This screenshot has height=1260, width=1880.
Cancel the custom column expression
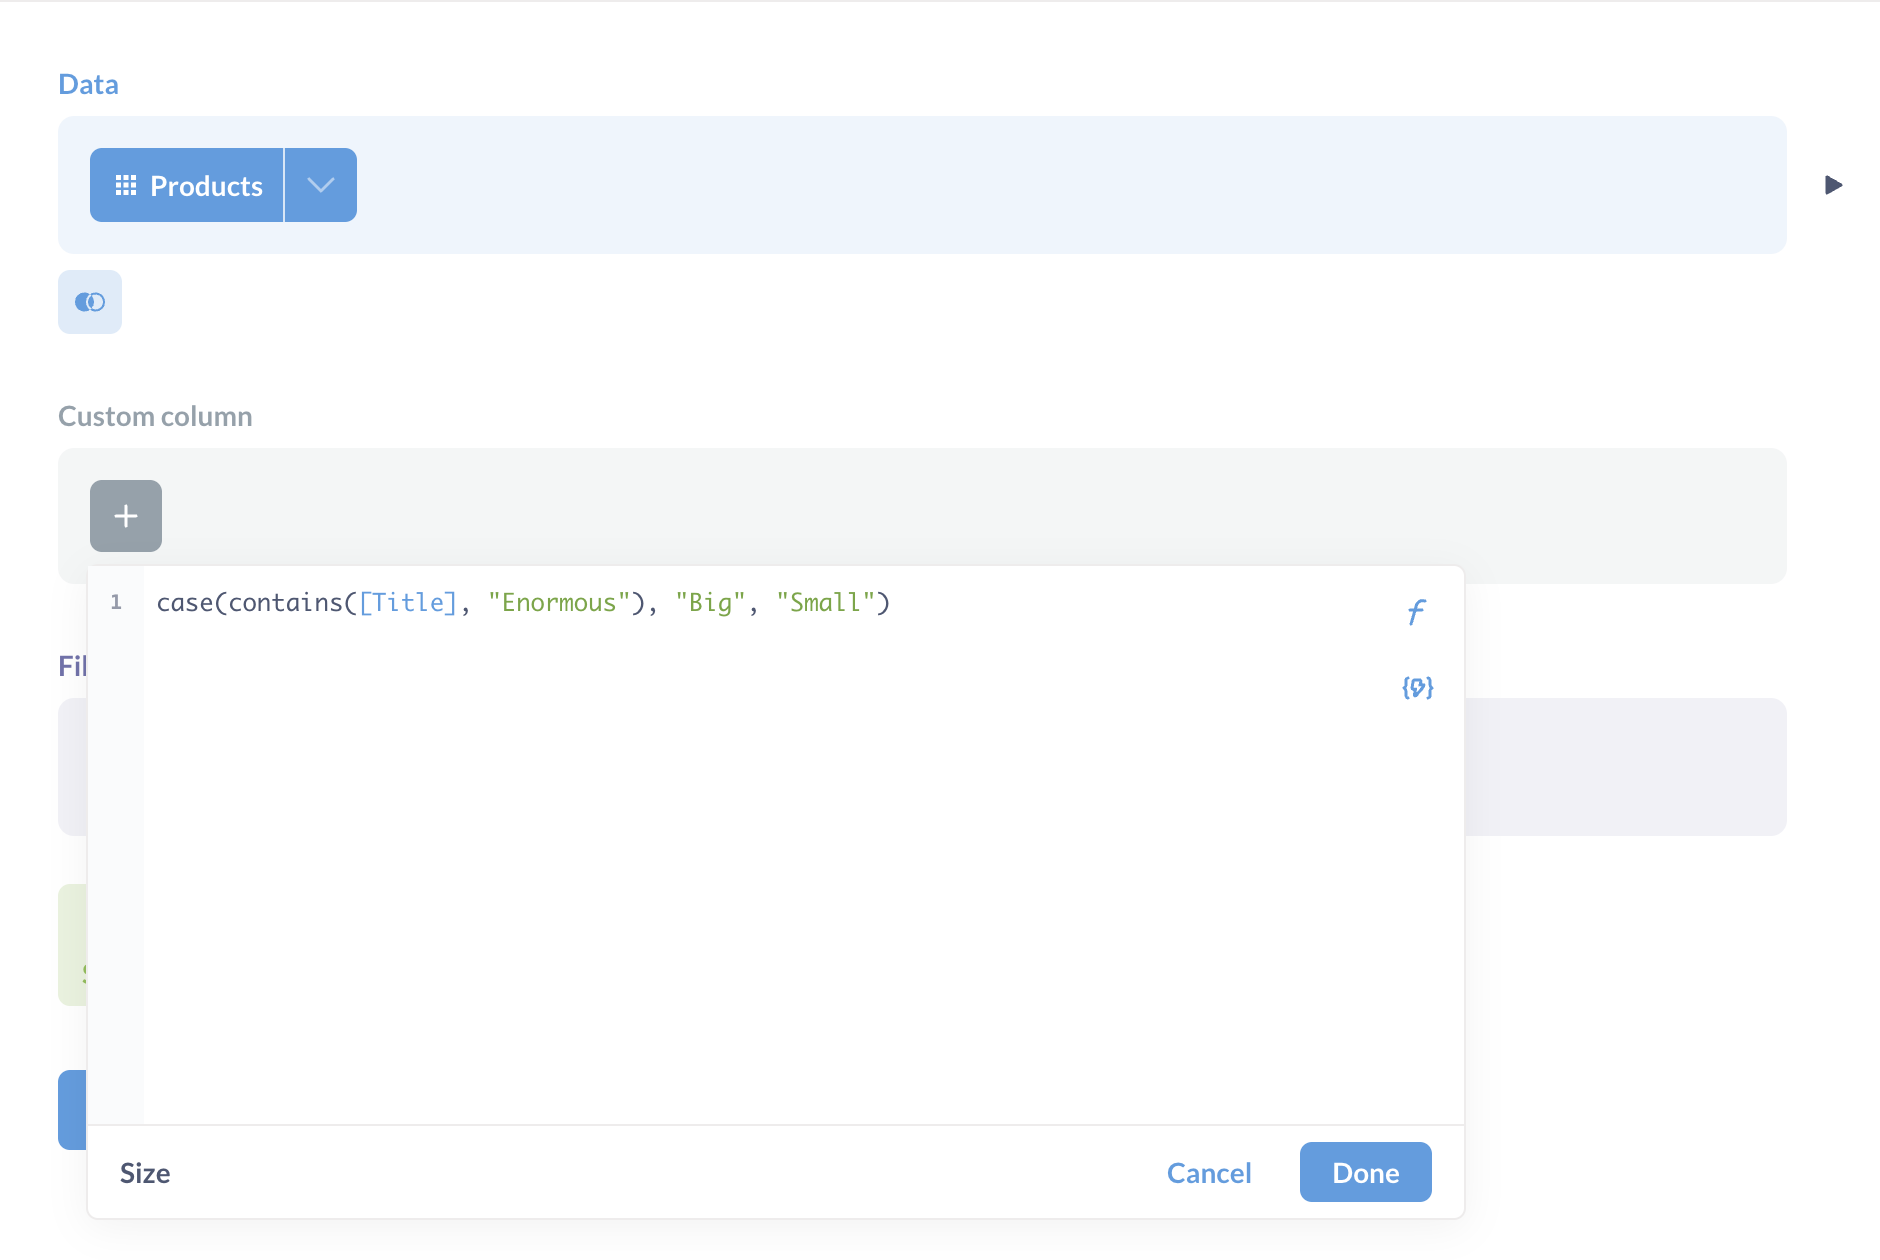pos(1208,1172)
